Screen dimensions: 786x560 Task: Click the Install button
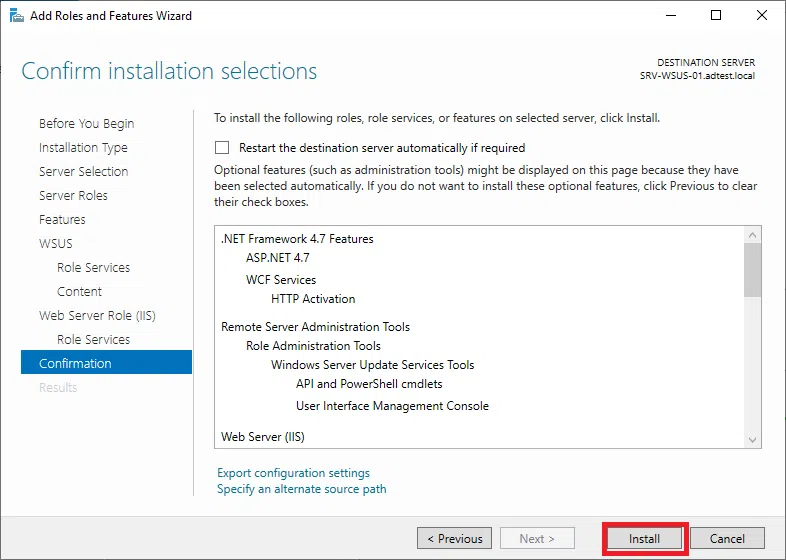pos(644,538)
